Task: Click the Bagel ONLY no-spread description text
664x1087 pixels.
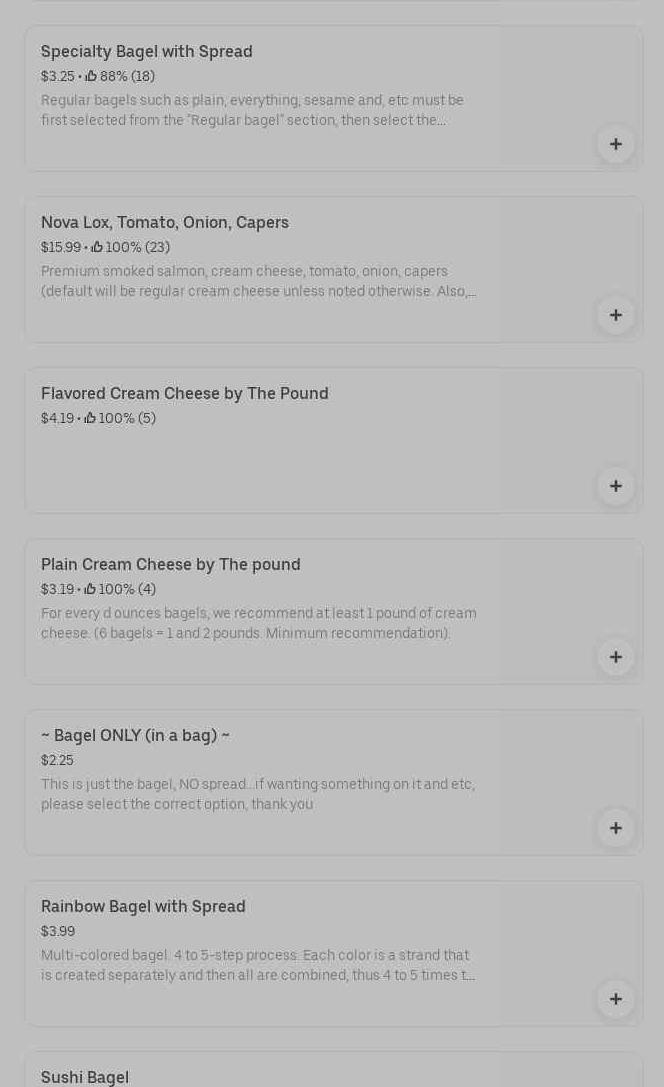Action: click(258, 794)
